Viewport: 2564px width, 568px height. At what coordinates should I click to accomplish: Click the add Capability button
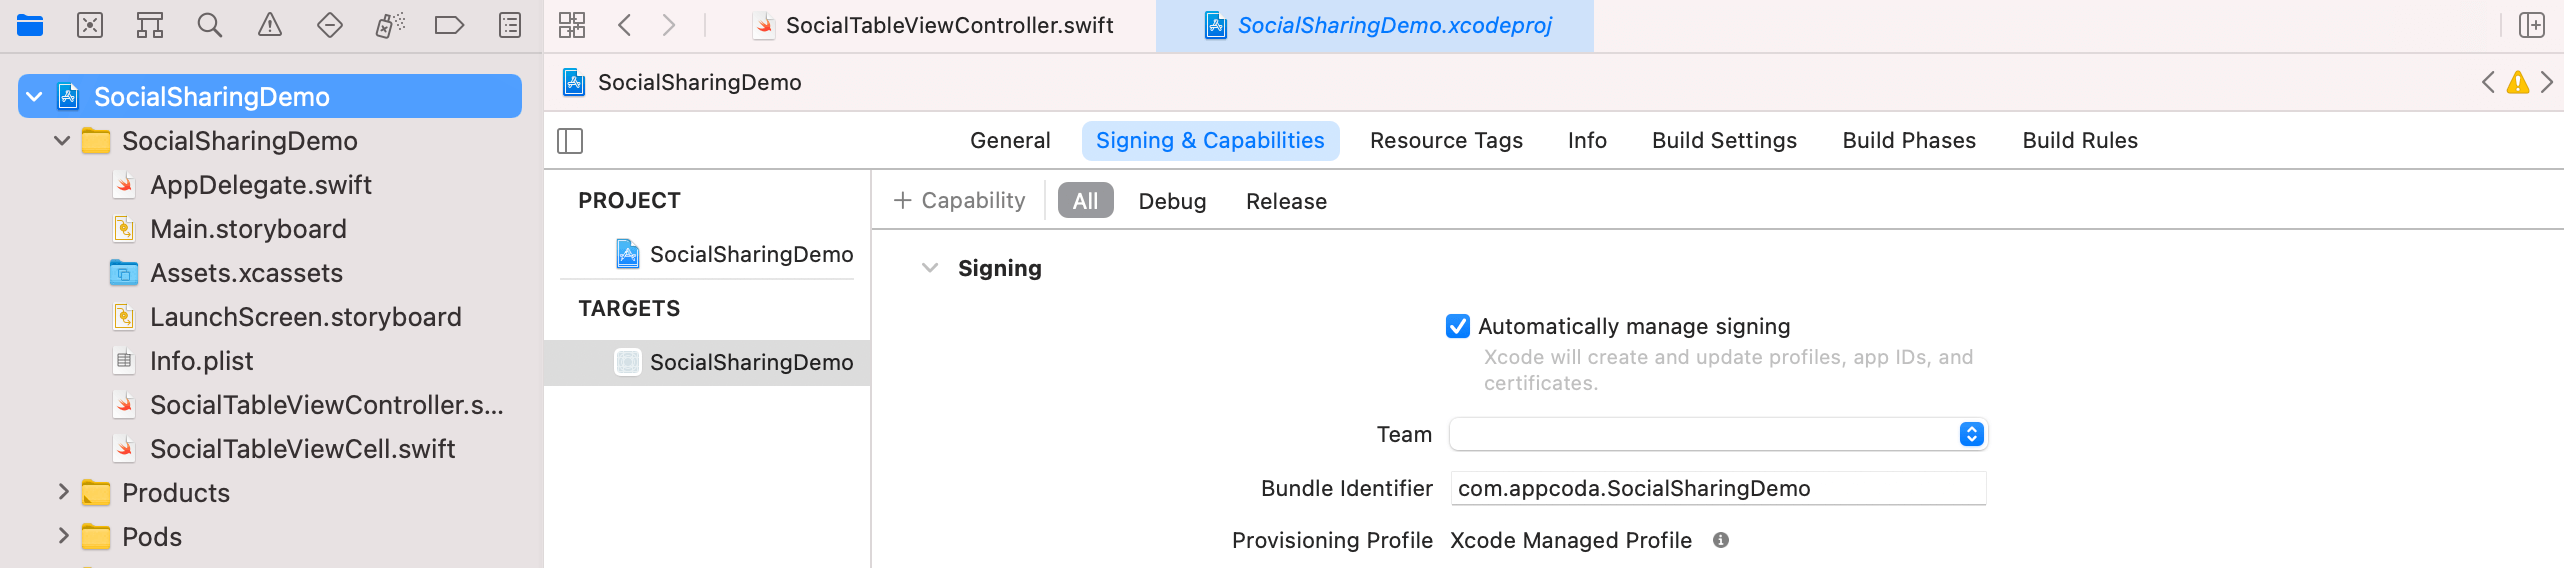pyautogui.click(x=959, y=201)
